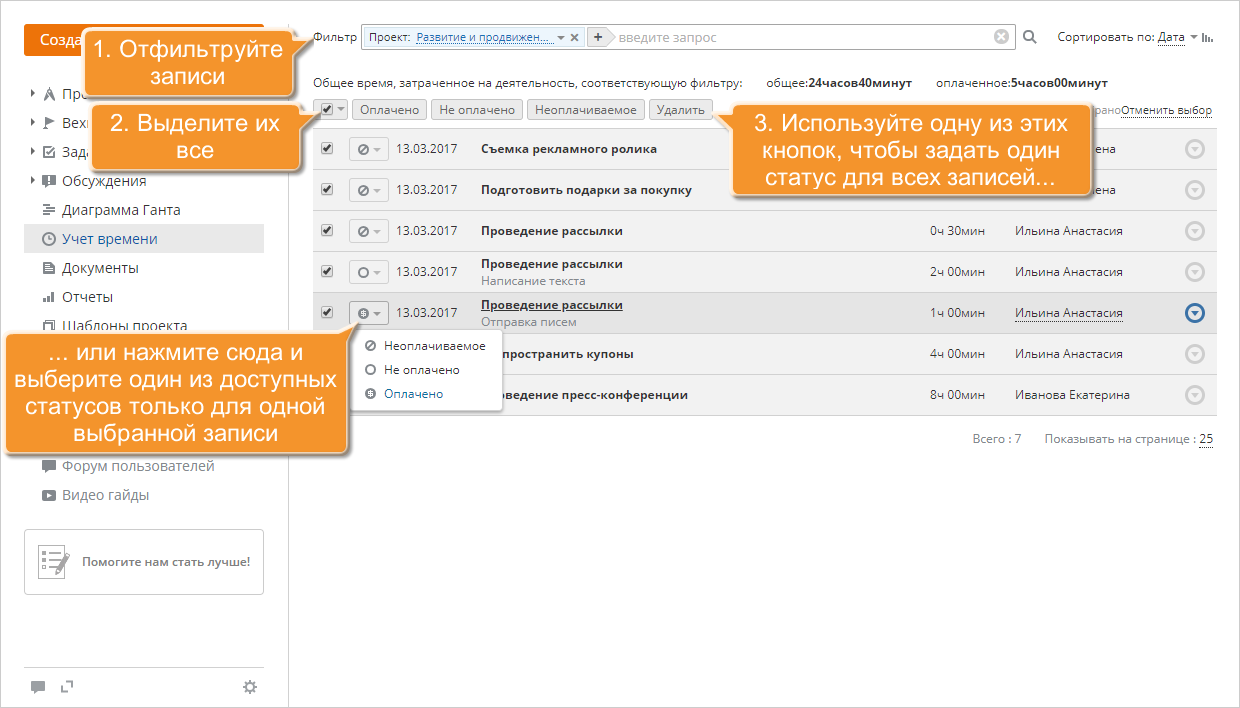Click the unpaid status circle icon in 'Написание текста' row

[x=363, y=272]
